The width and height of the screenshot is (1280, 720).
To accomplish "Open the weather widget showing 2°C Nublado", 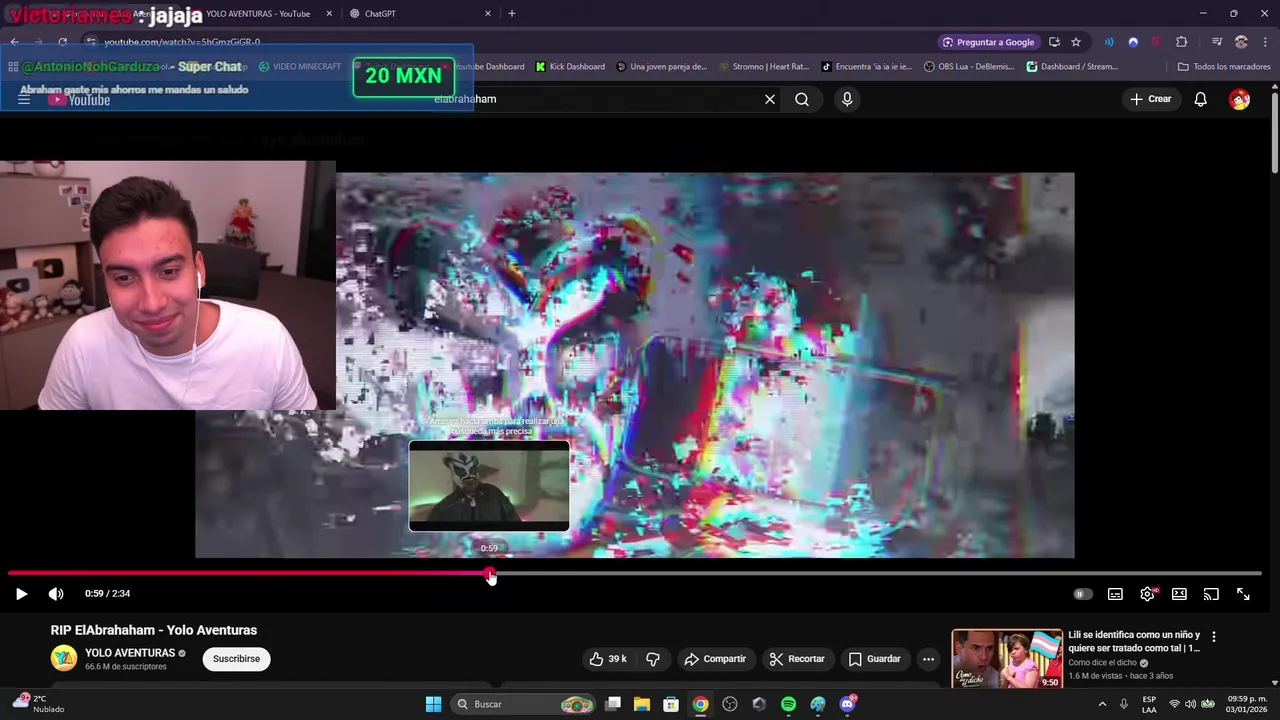I will pos(38,704).
